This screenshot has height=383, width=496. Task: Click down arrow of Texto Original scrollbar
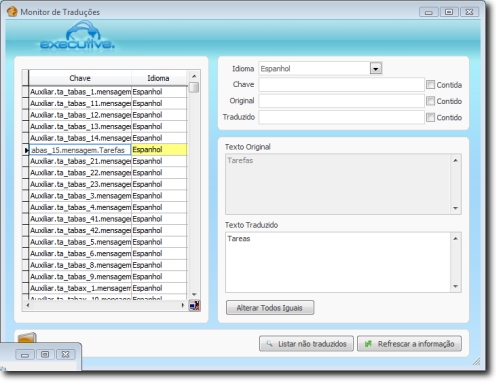coord(456,208)
